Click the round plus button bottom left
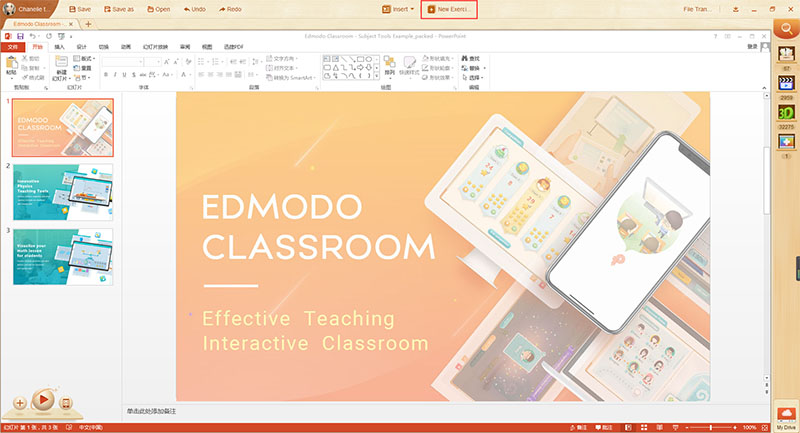The width and height of the screenshot is (800, 433). 19,403
